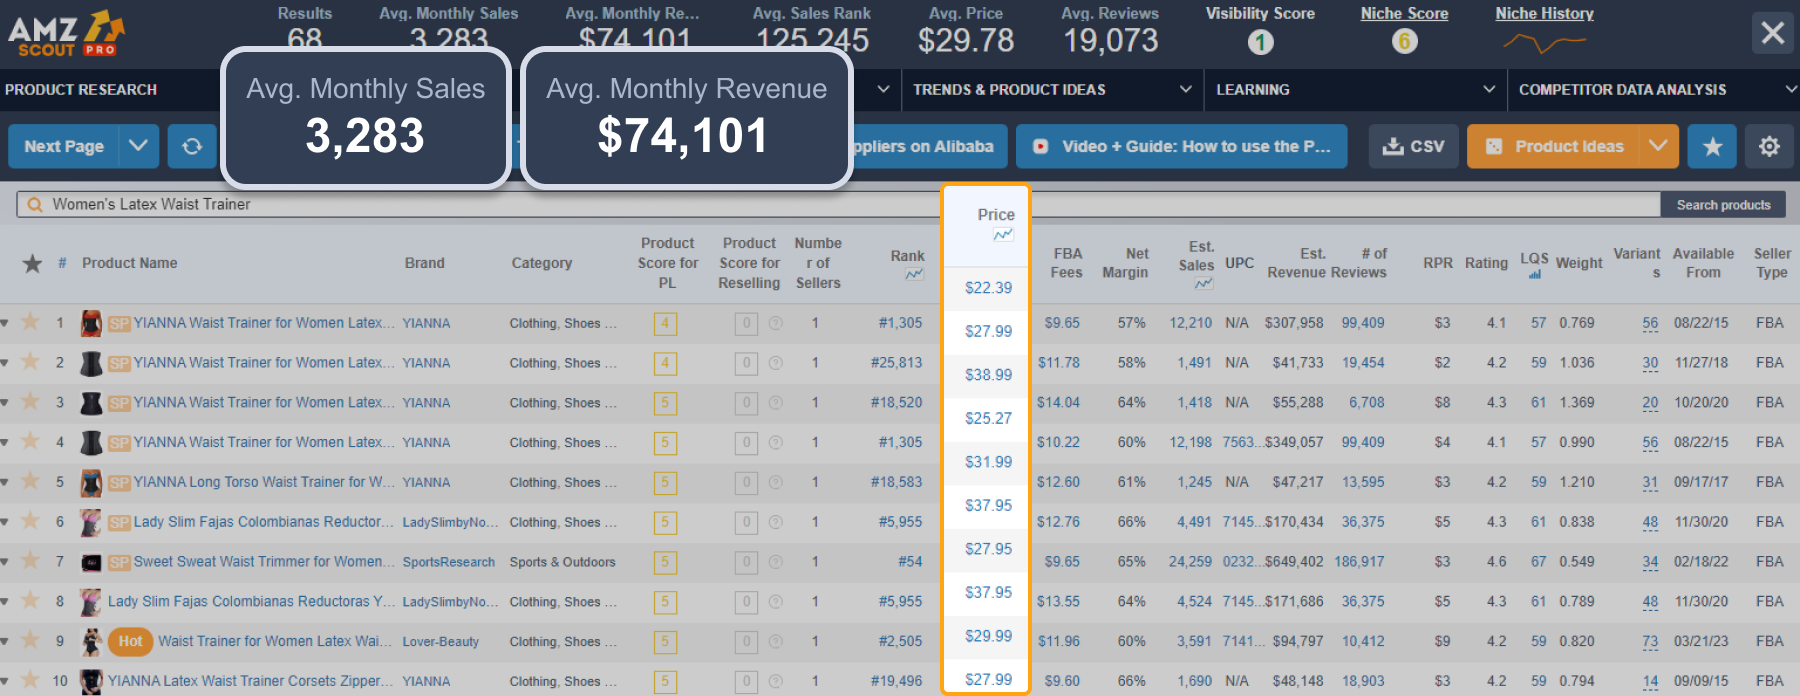The height and width of the screenshot is (696, 1800).
Task: Favorite product row 4 with its star
Action: 31,440
